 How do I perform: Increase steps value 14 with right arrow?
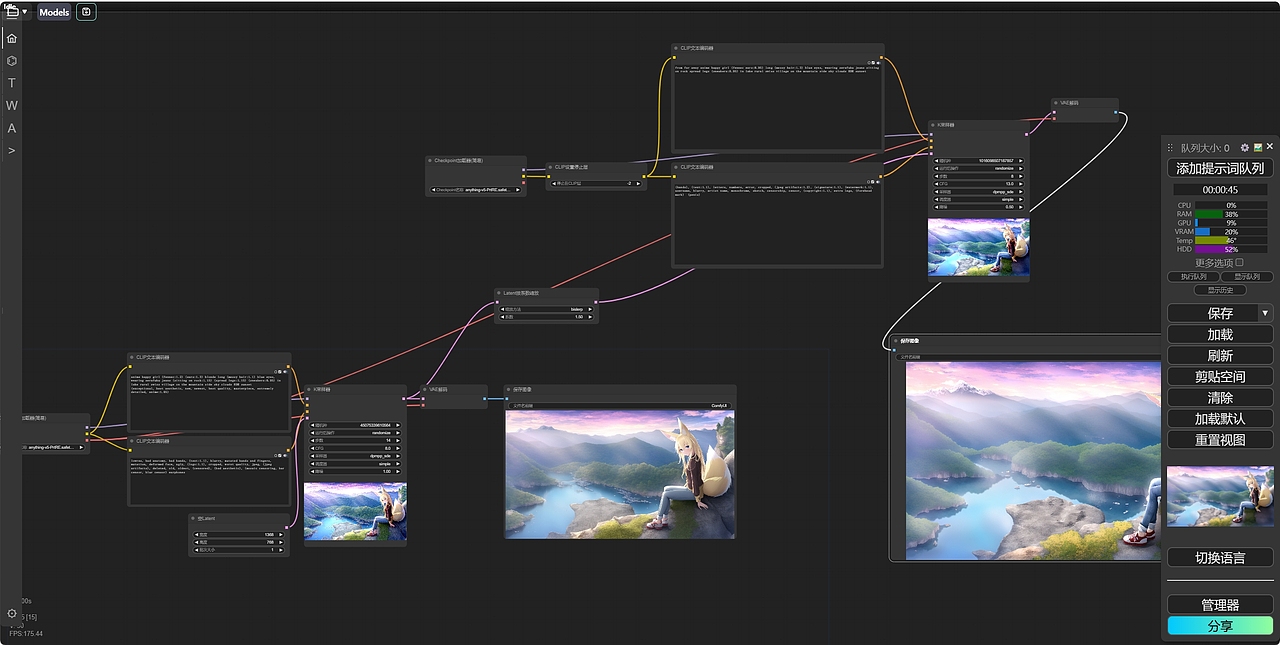pos(398,441)
